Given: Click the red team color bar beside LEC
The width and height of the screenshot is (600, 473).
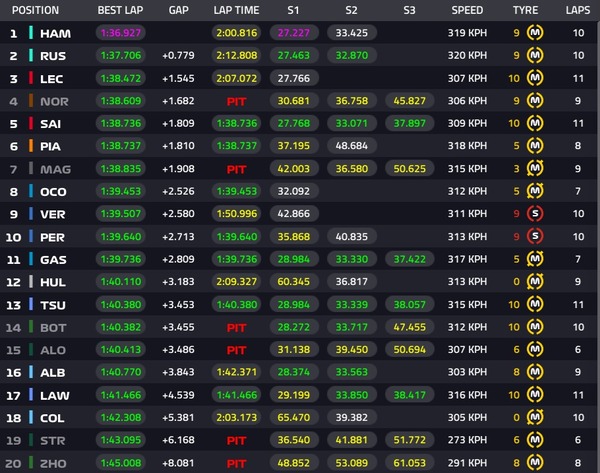Looking at the screenshot, I should coord(31,78).
